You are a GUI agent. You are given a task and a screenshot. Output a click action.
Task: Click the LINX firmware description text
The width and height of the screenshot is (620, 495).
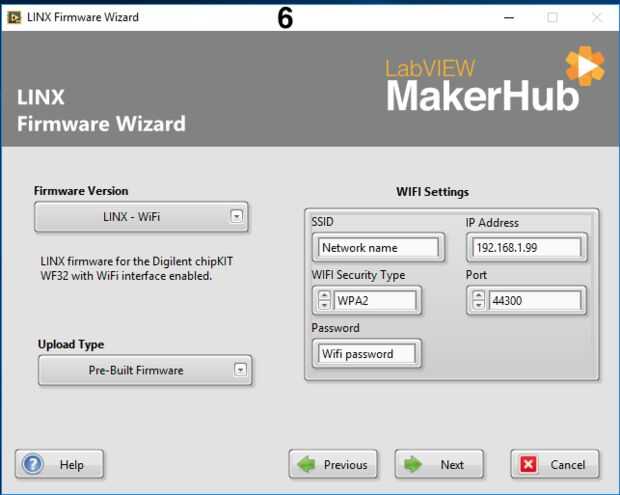pyautogui.click(x=137, y=268)
